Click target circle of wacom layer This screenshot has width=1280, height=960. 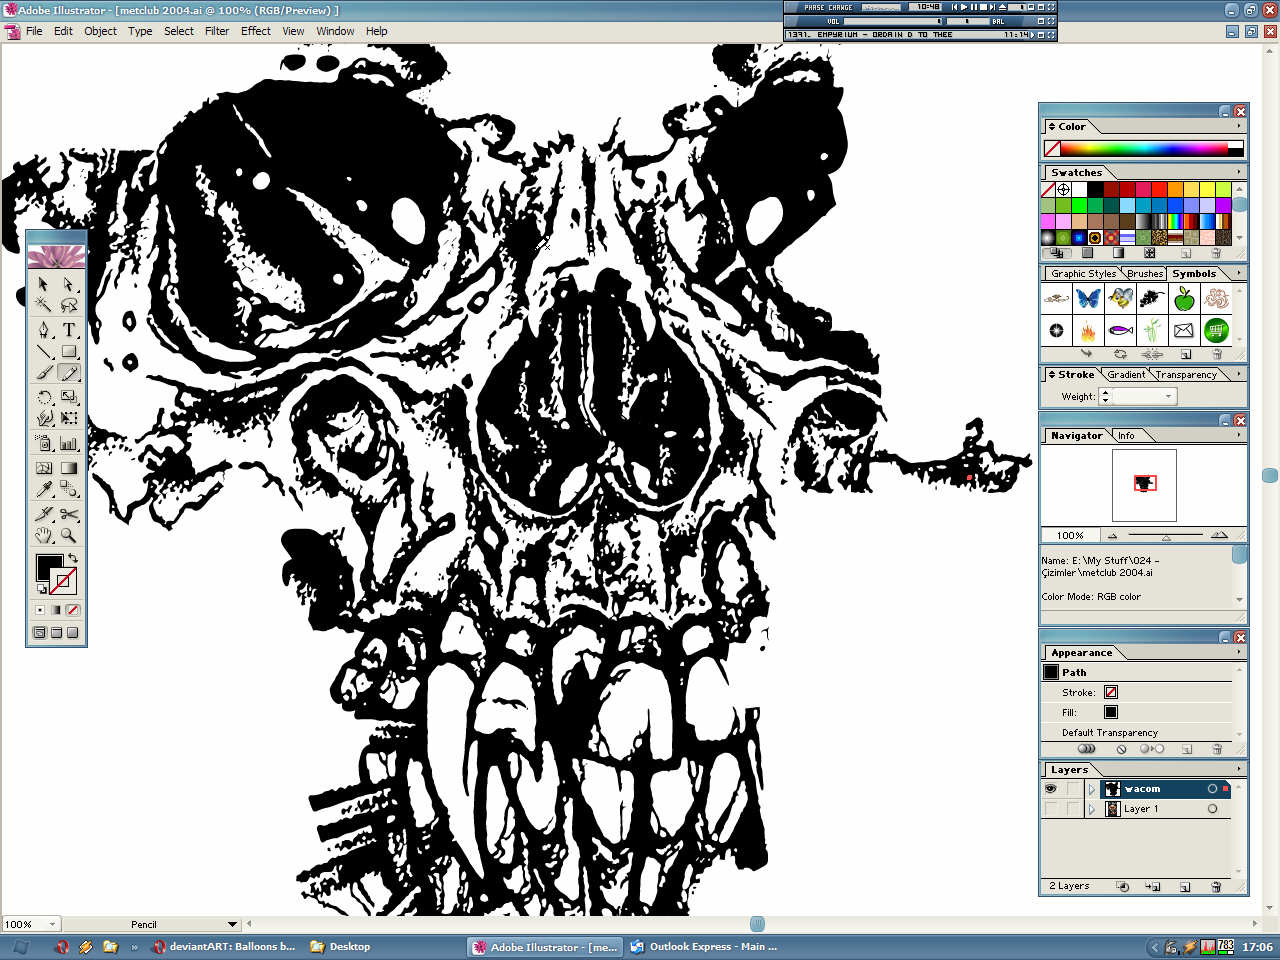click(1212, 789)
